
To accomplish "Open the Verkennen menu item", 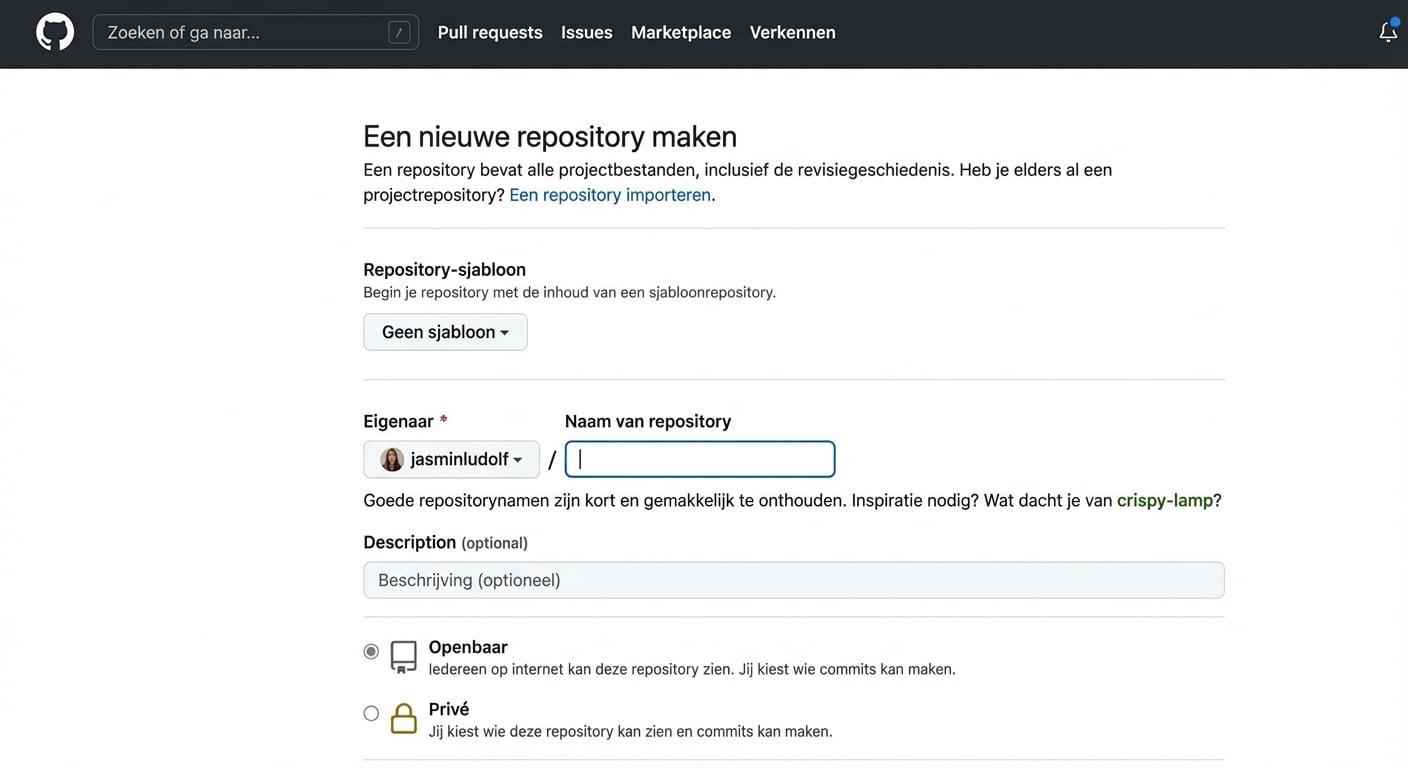I will (793, 32).
